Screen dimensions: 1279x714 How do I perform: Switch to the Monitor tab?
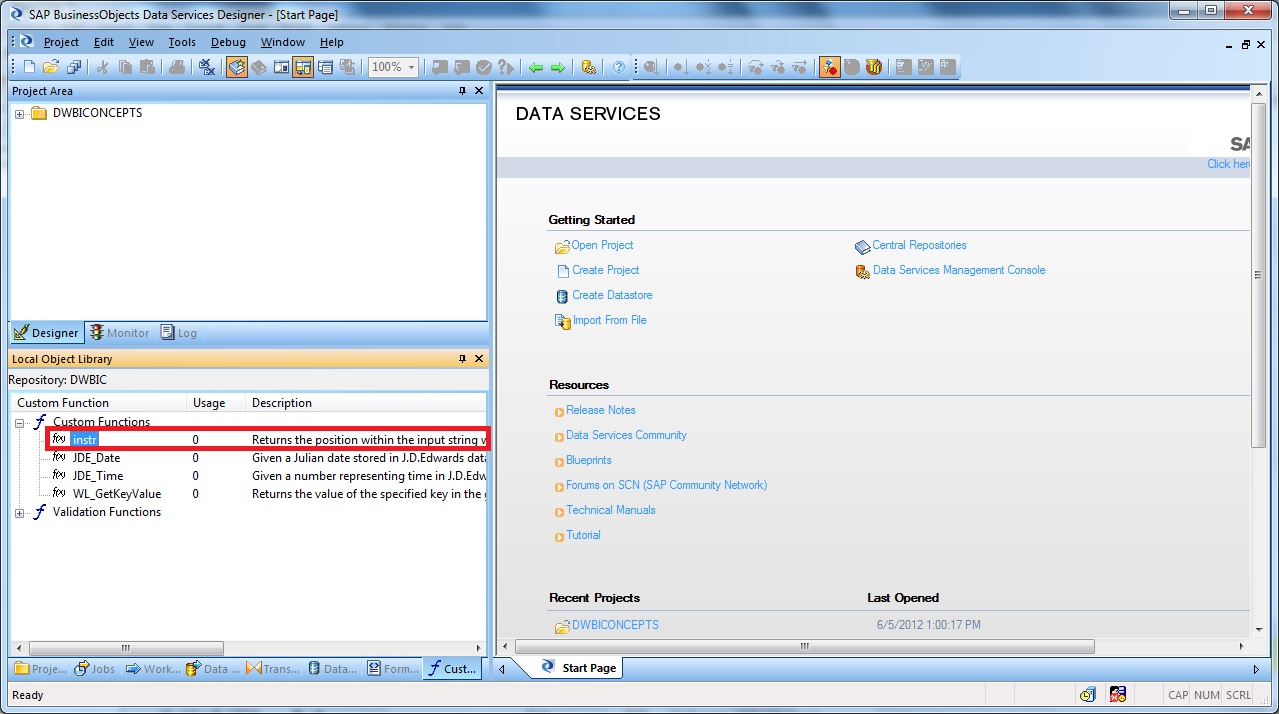pos(119,333)
